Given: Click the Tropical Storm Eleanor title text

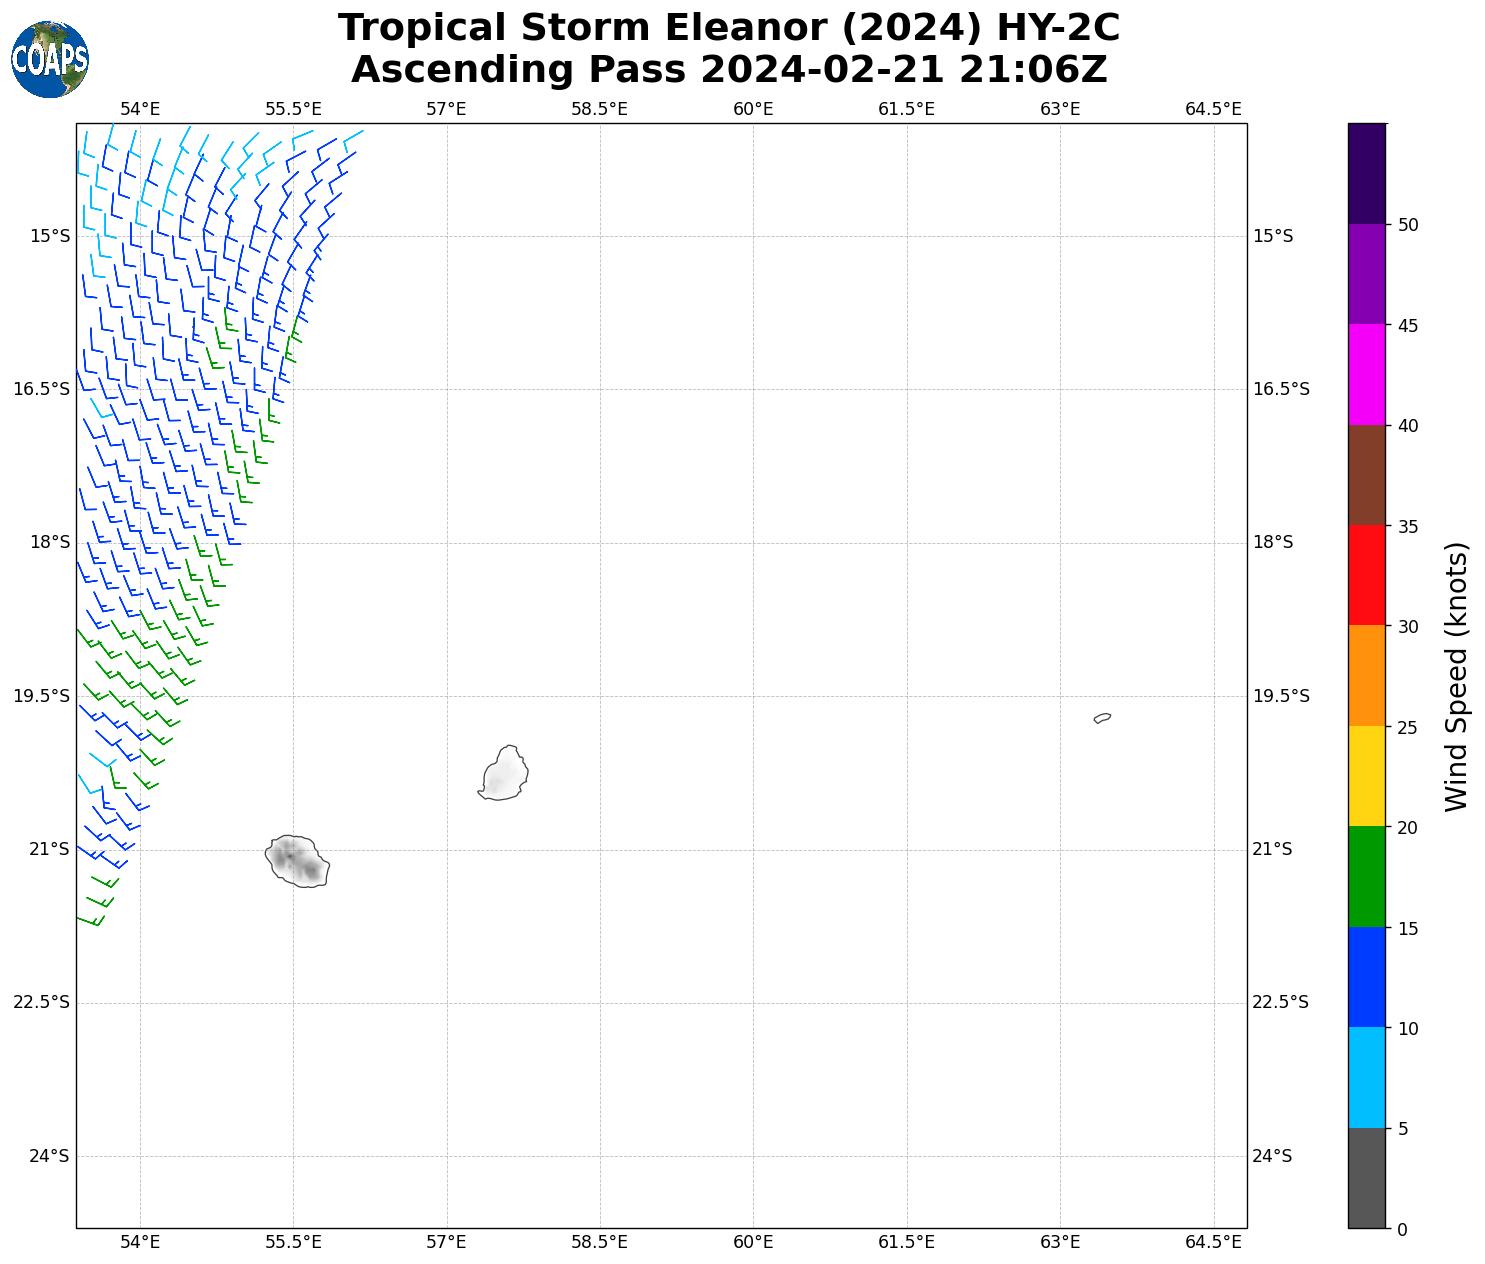Looking at the screenshot, I should [728, 28].
